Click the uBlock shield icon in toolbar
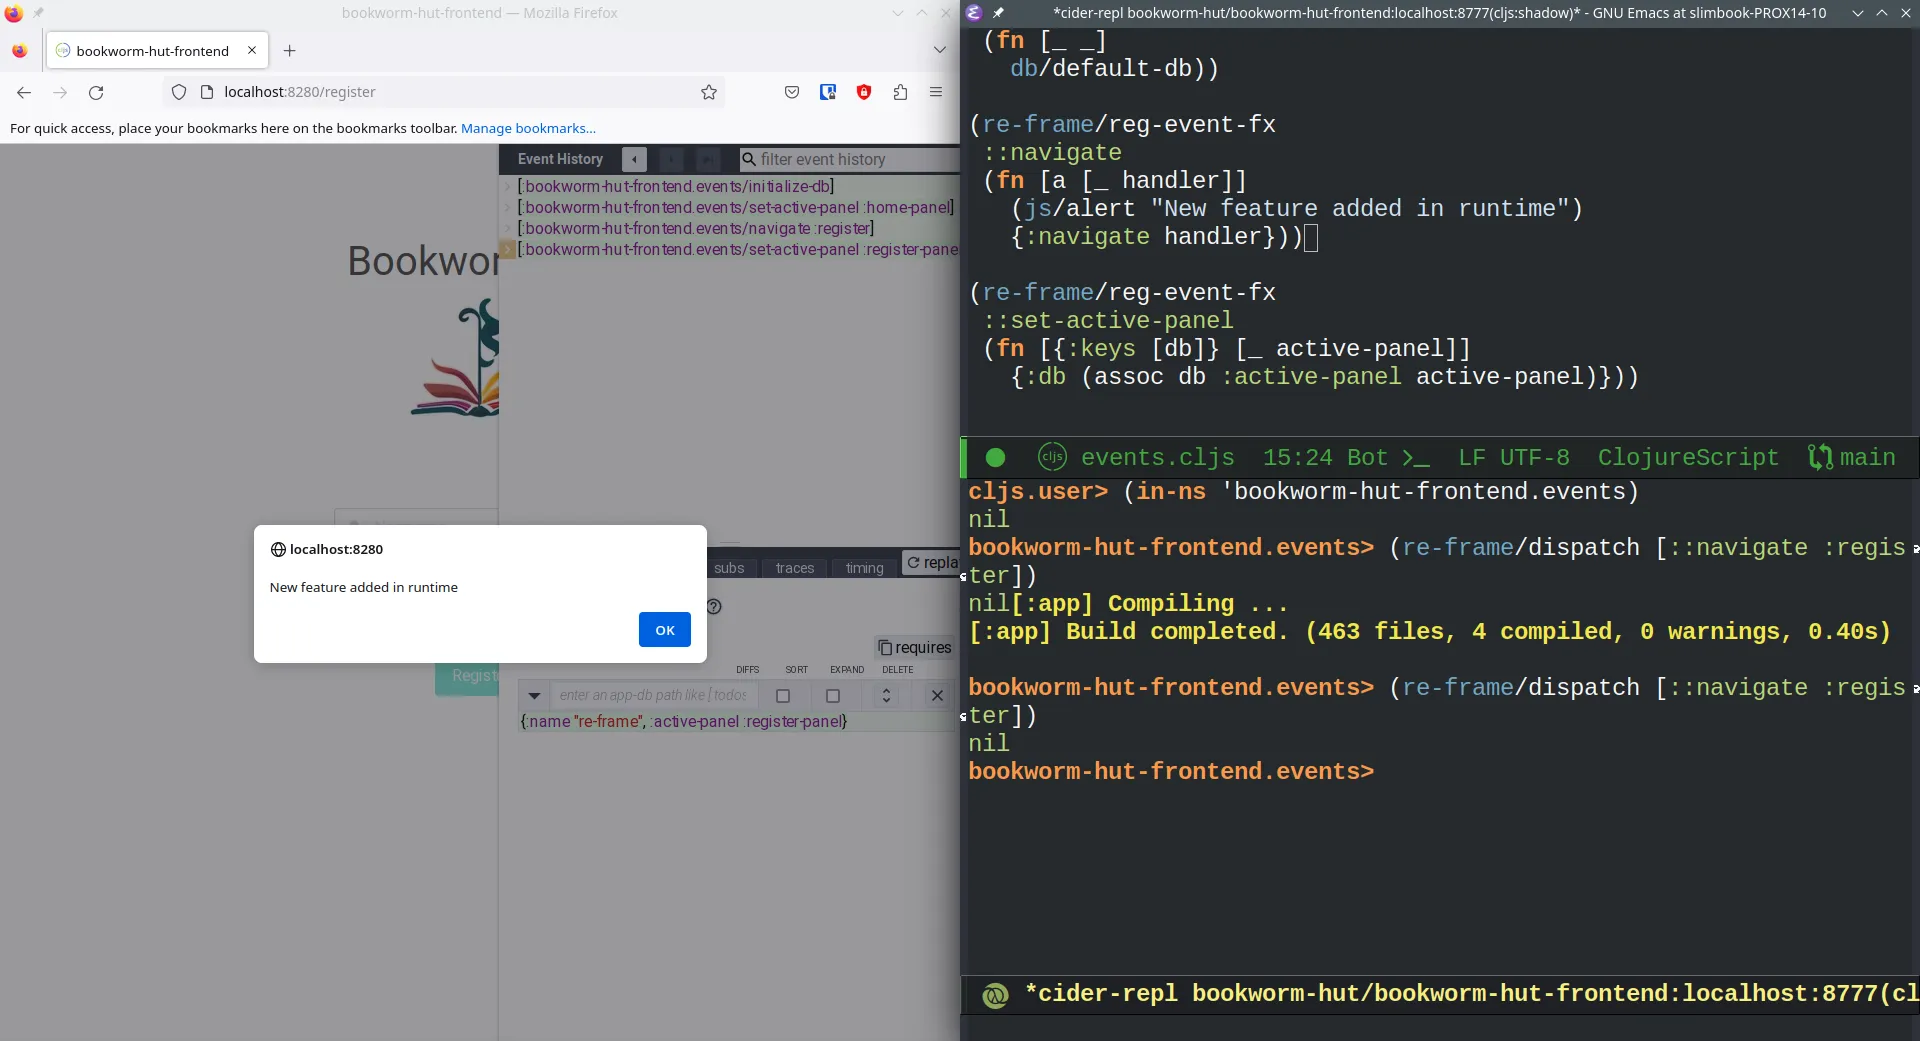 coord(864,92)
